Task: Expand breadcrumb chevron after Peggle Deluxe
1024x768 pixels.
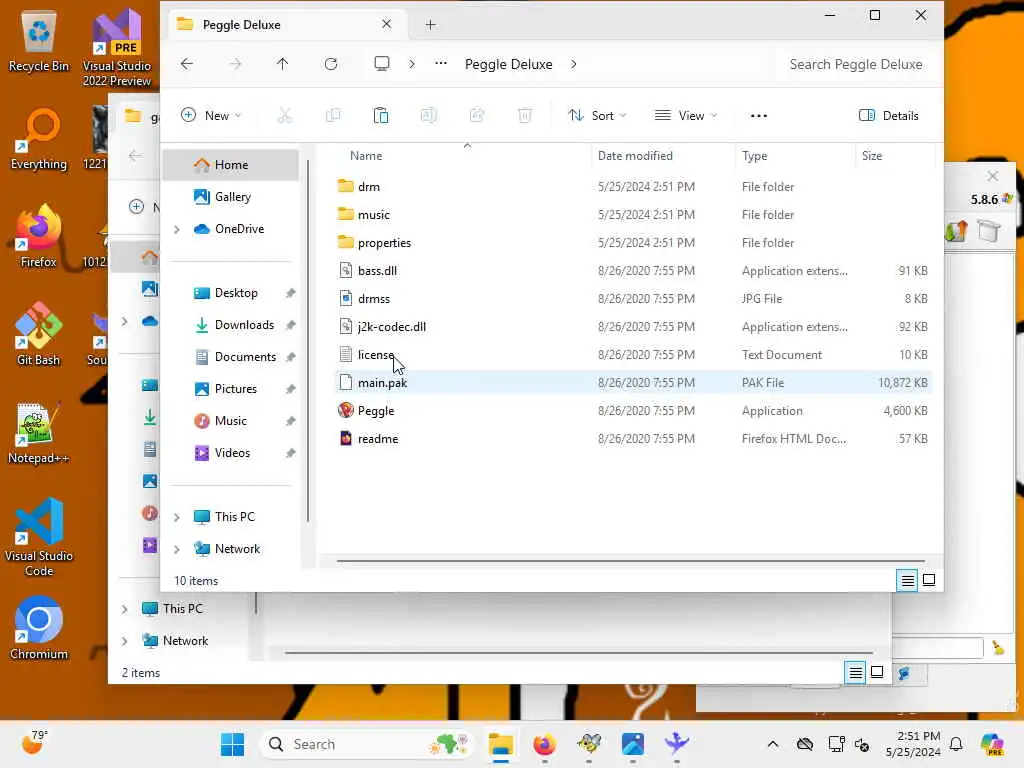Action: pos(573,64)
